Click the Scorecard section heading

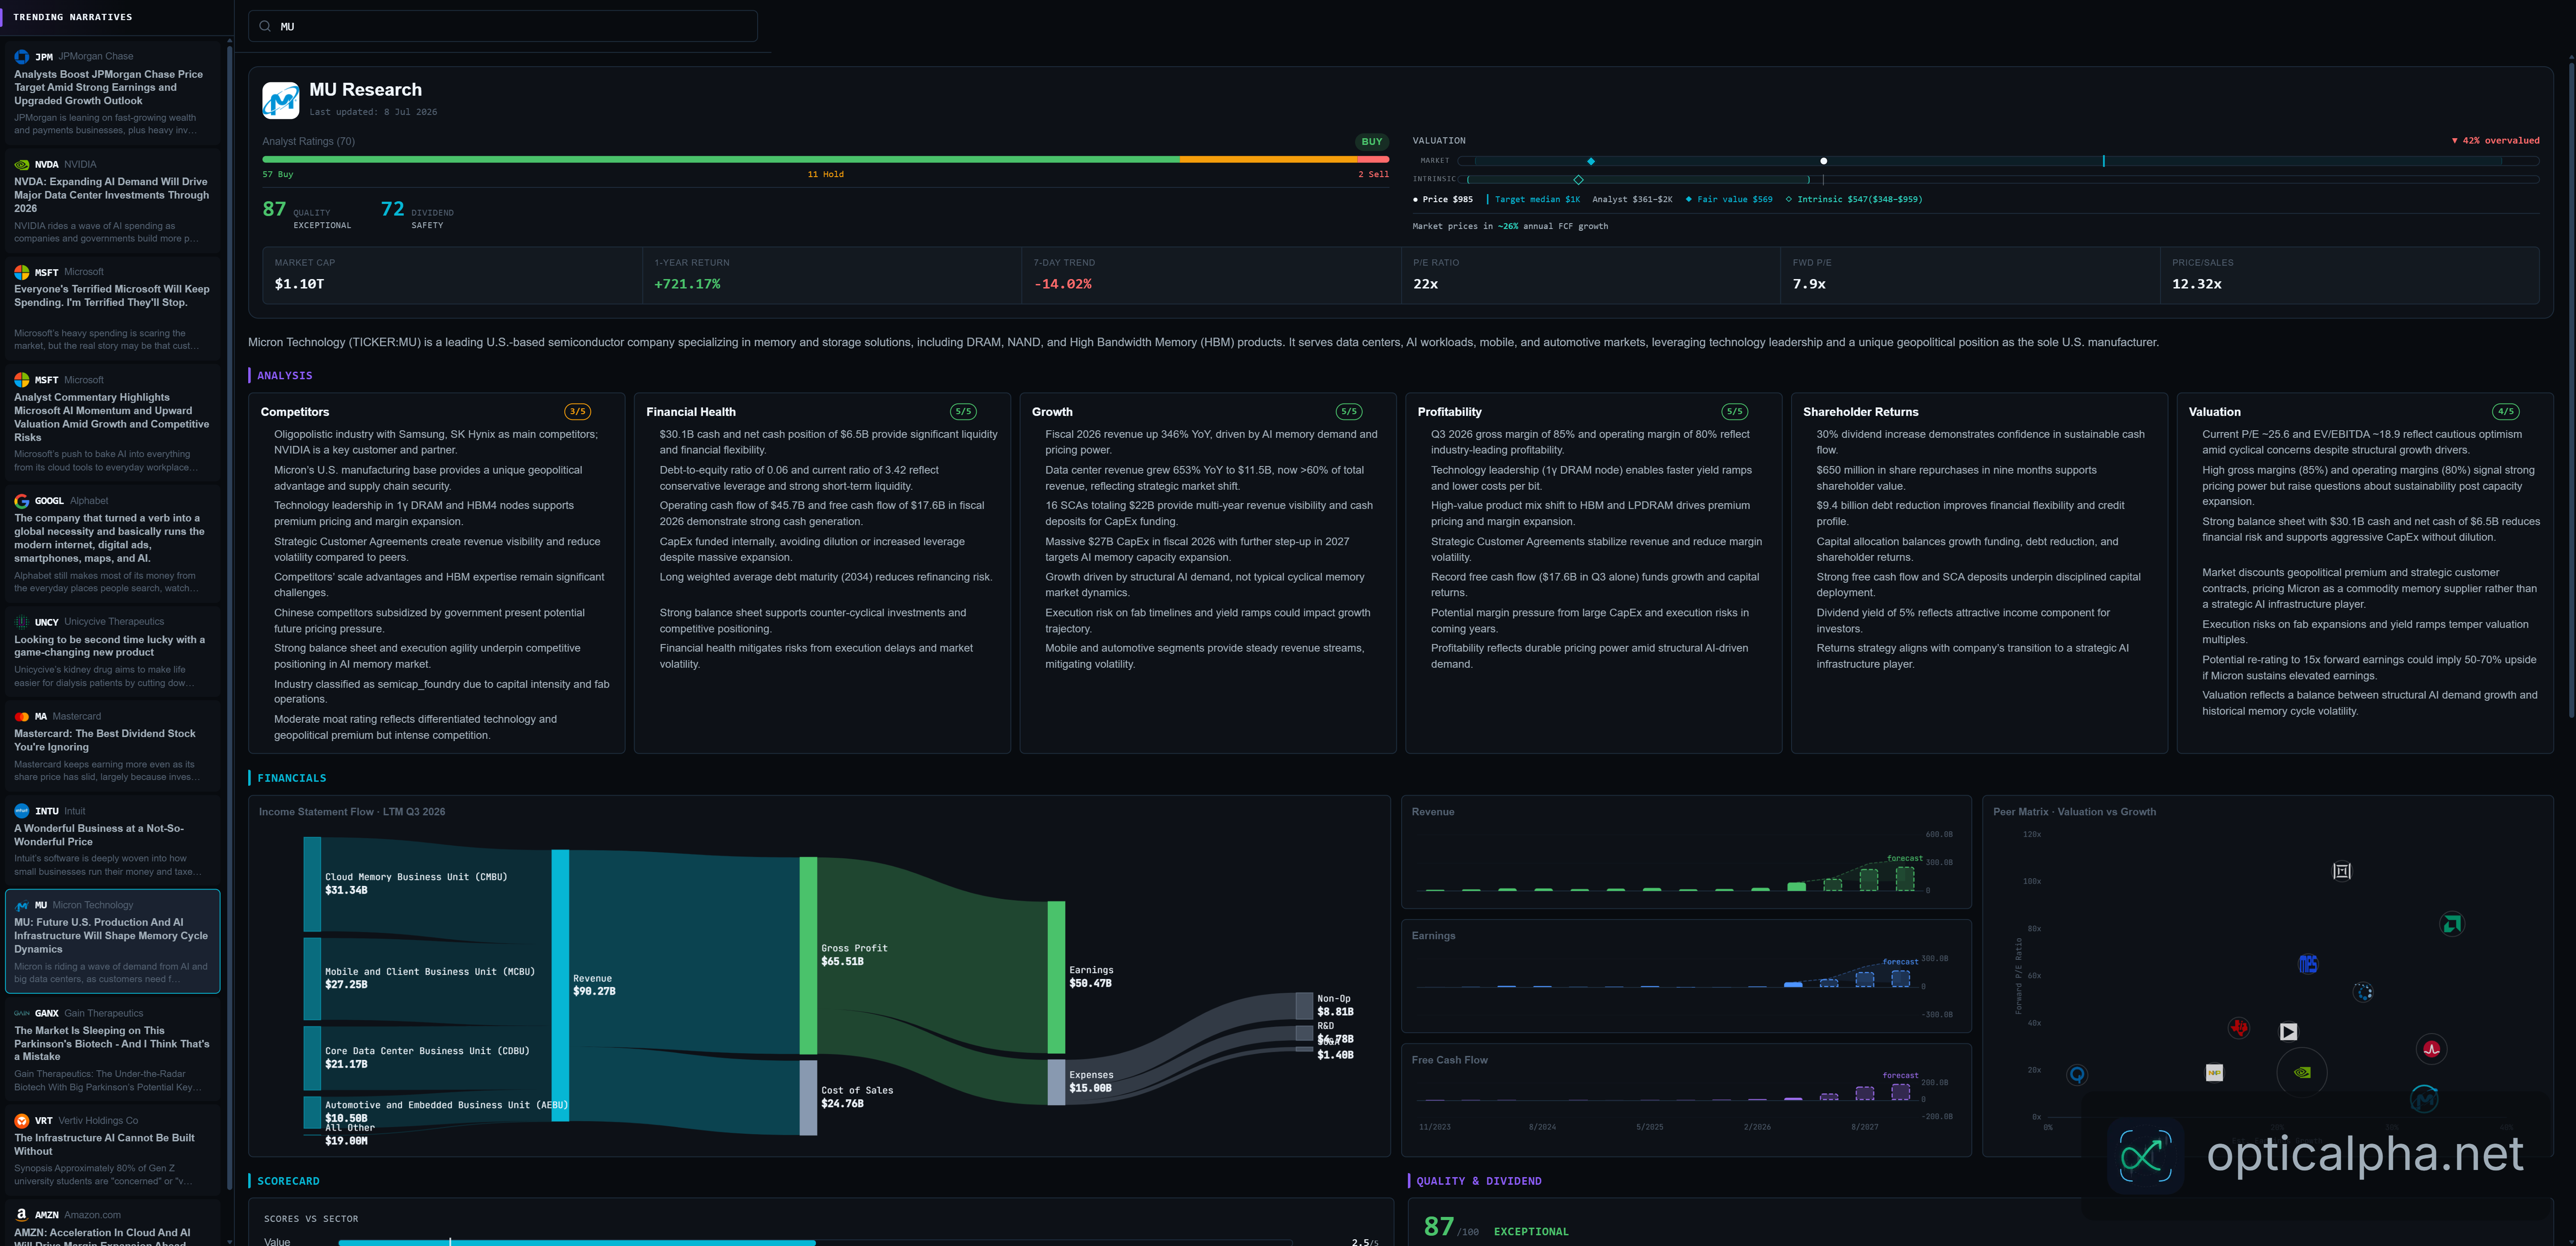[288, 1181]
